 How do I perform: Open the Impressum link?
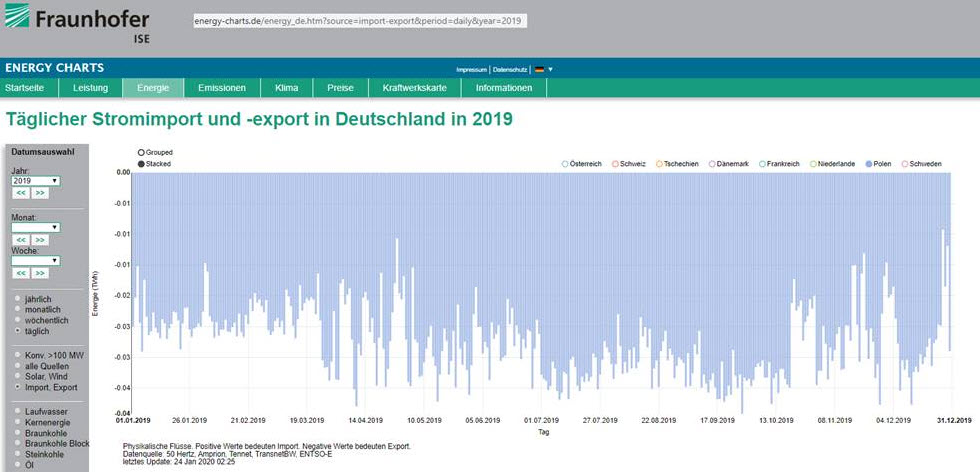pos(470,69)
